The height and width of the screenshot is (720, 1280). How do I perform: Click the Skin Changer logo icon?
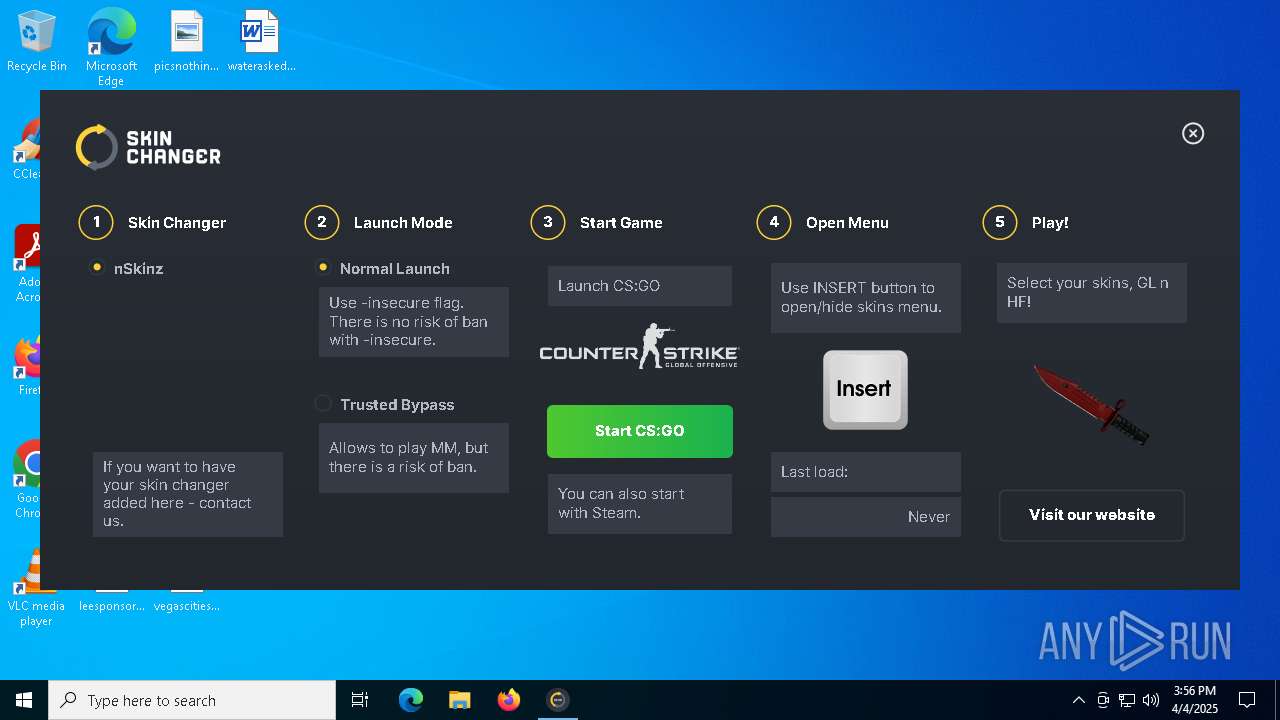pyautogui.click(x=97, y=147)
